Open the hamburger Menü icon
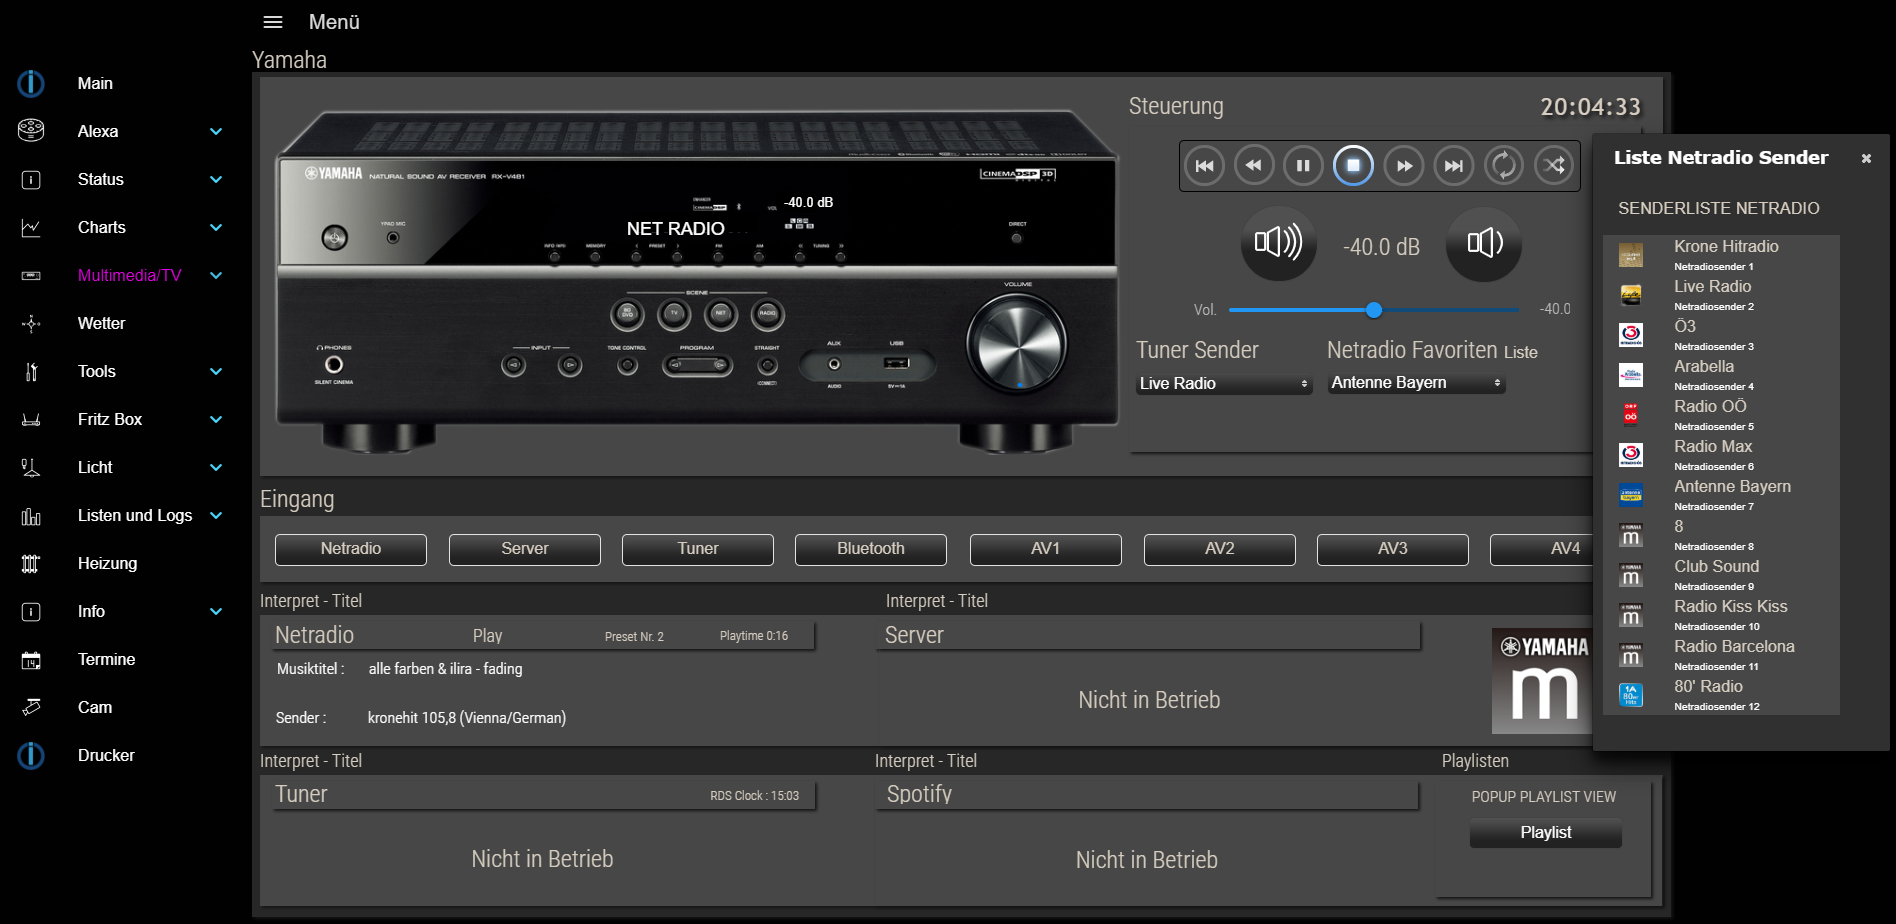The image size is (1896, 924). tap(273, 22)
